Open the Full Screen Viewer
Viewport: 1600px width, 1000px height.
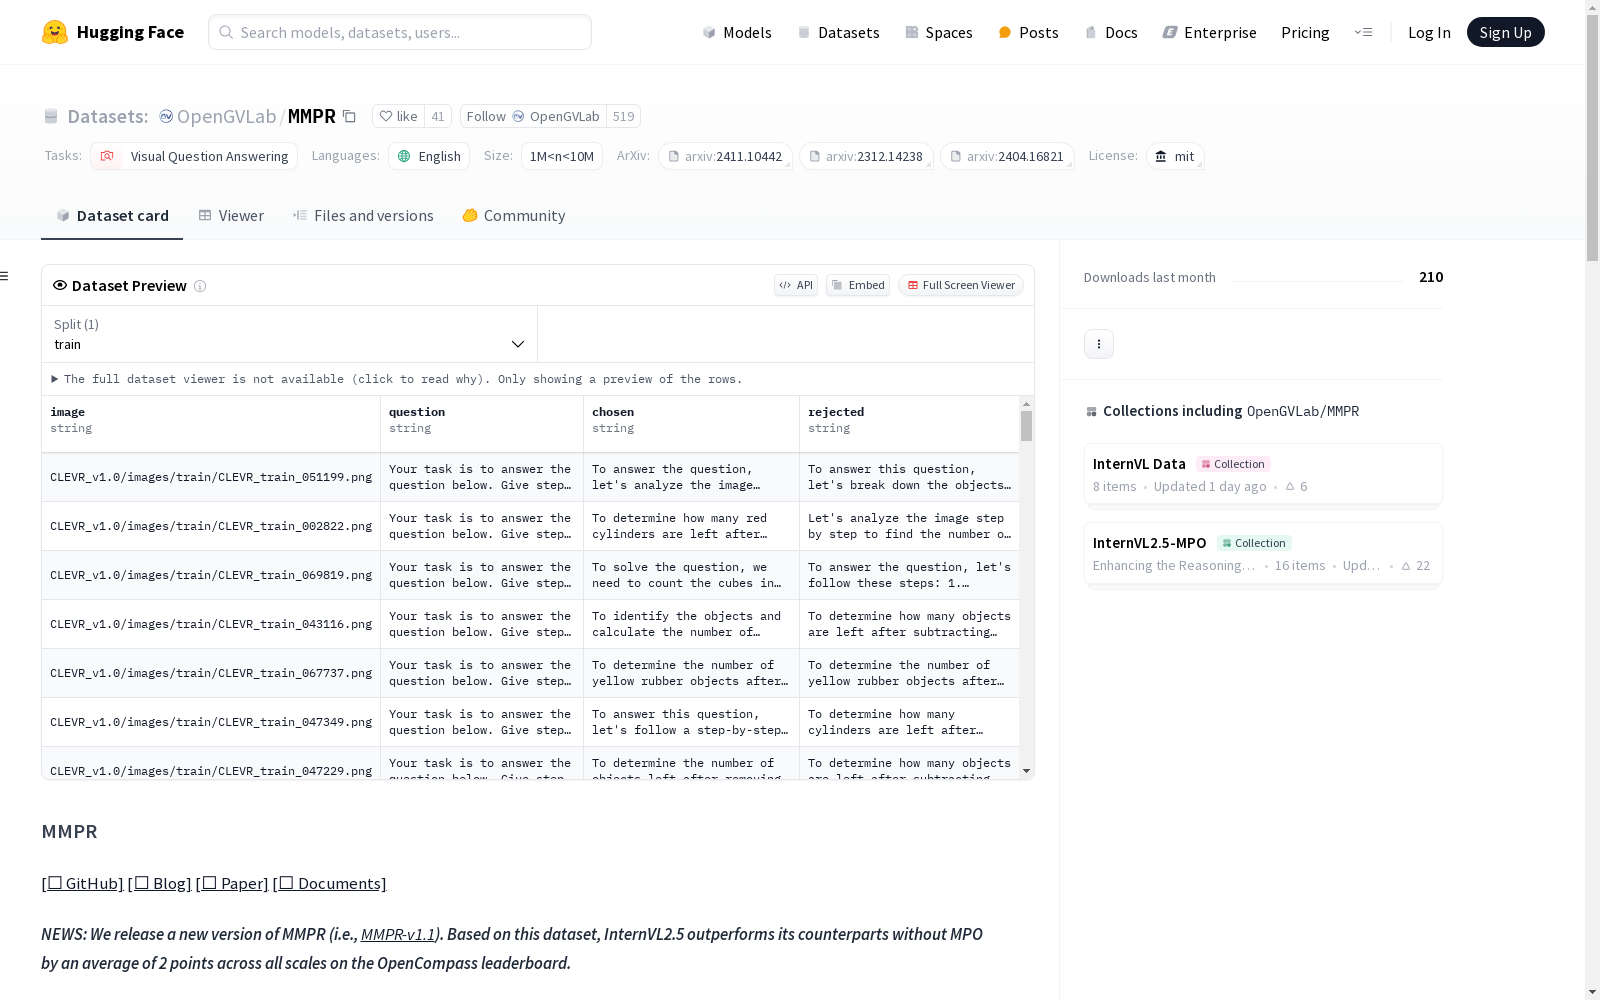pos(961,285)
